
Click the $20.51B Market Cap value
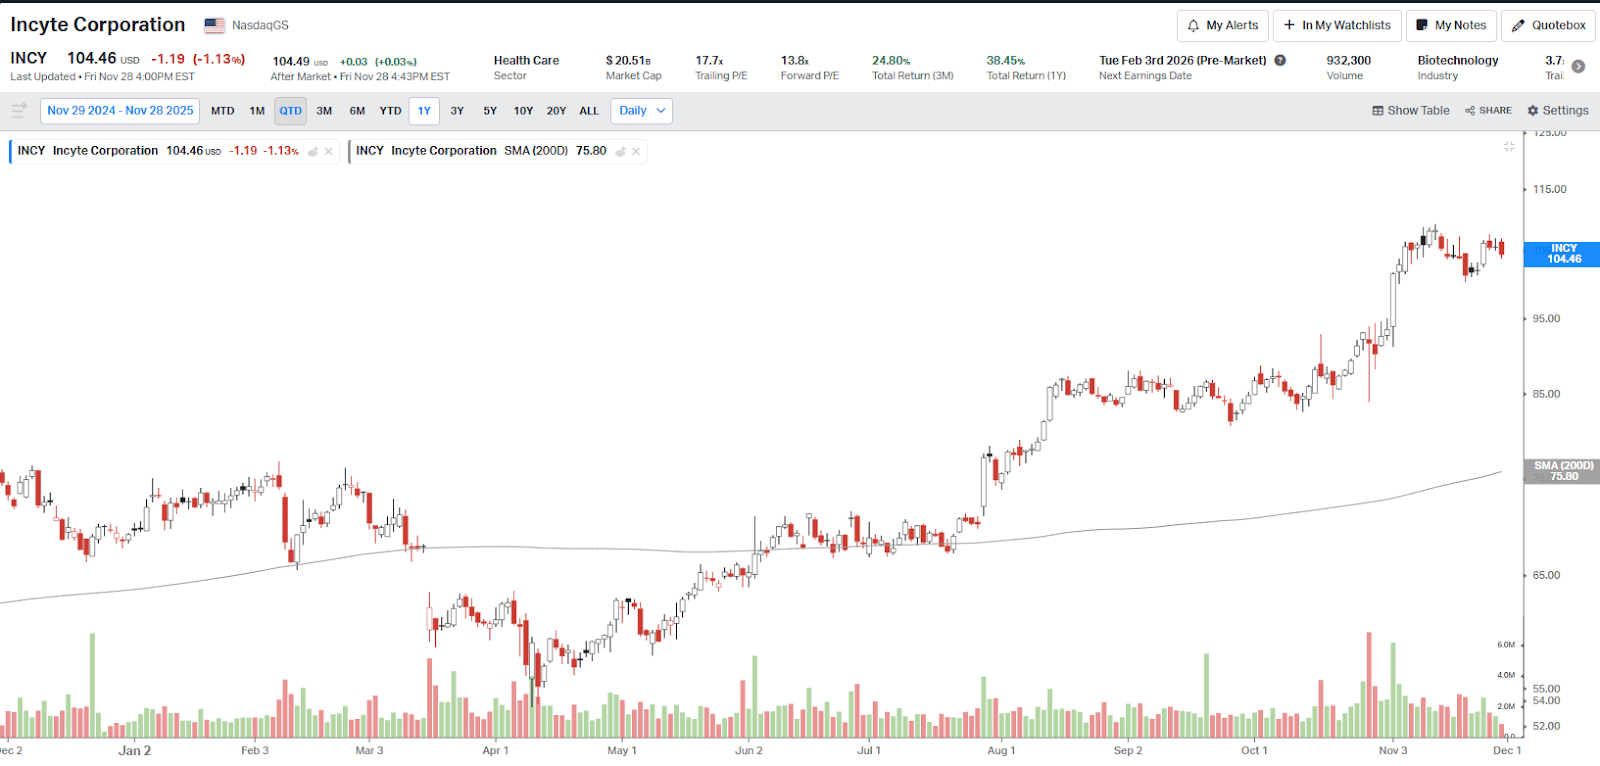click(628, 61)
